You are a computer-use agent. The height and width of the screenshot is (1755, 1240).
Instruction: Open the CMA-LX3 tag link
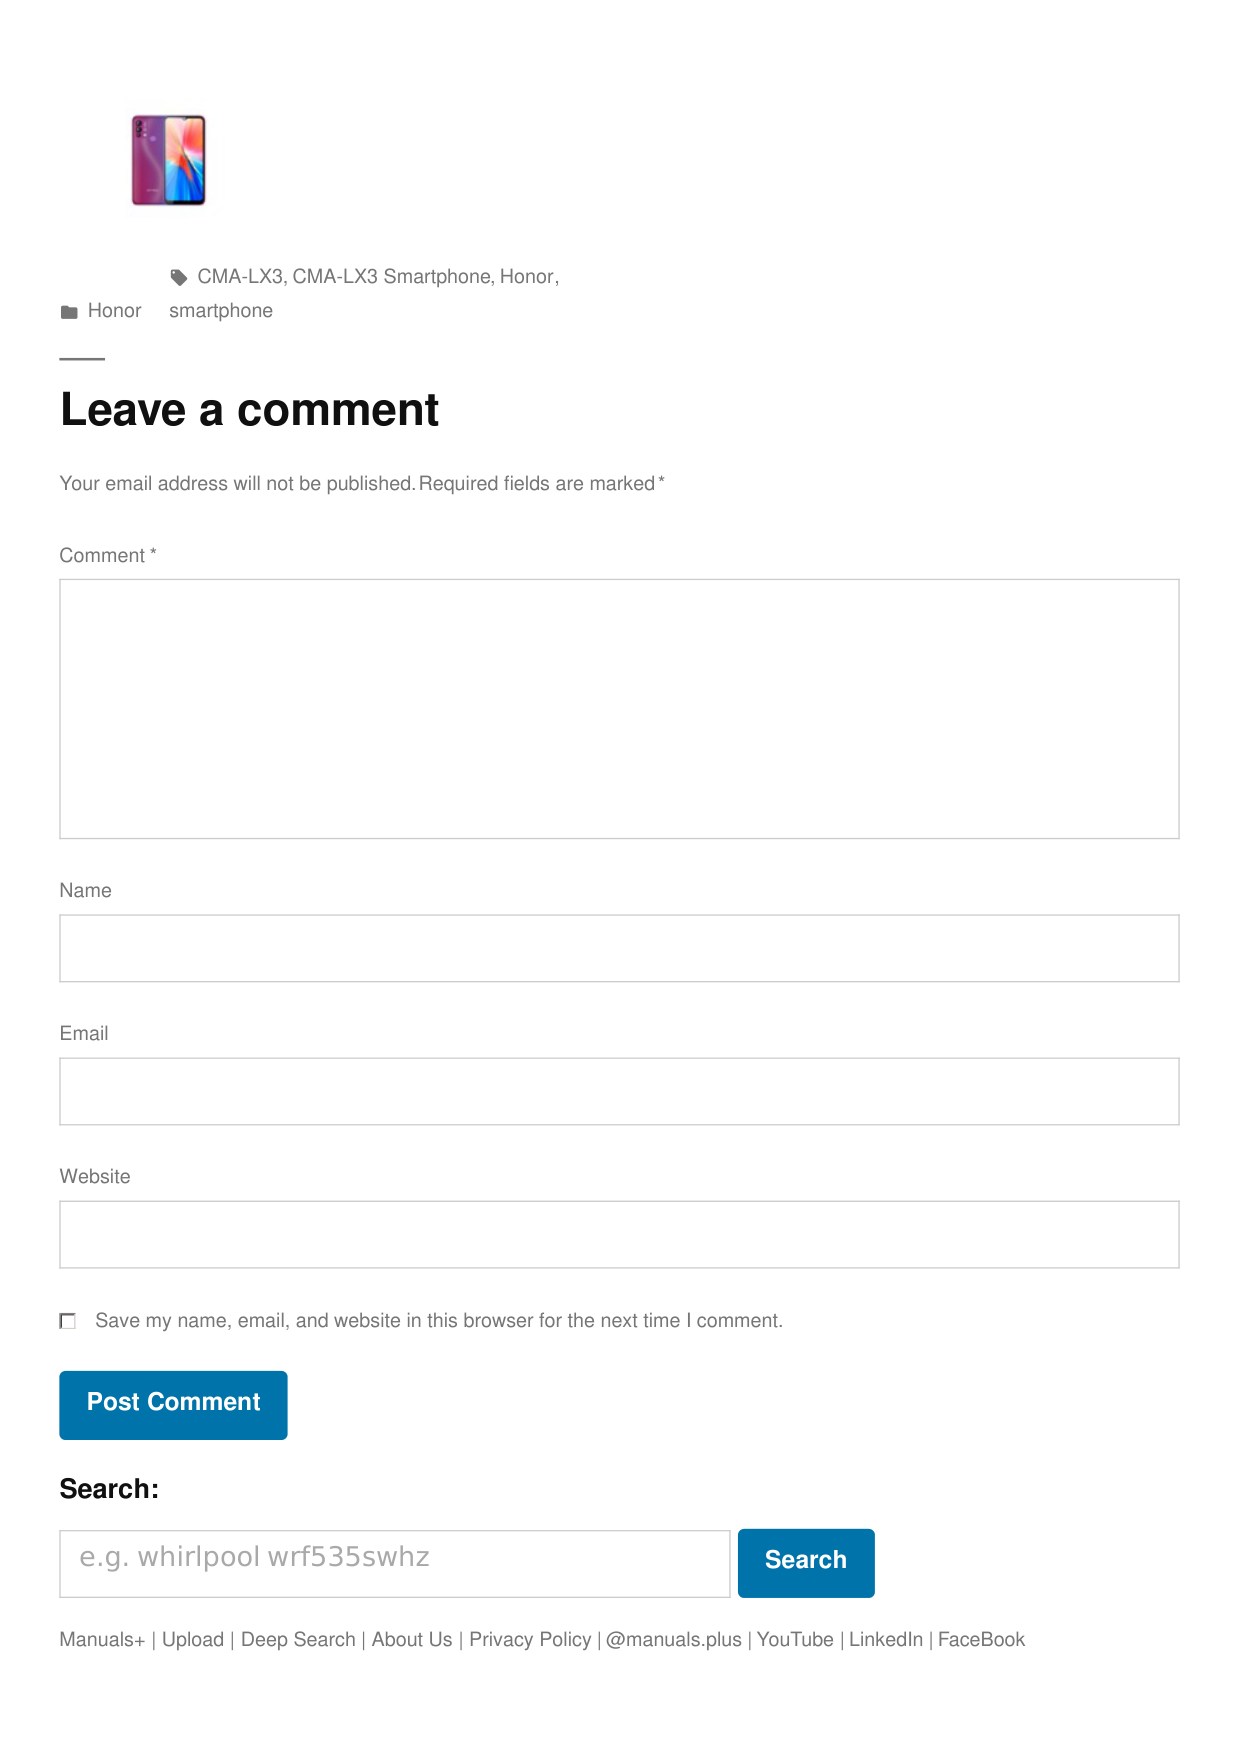tap(240, 277)
